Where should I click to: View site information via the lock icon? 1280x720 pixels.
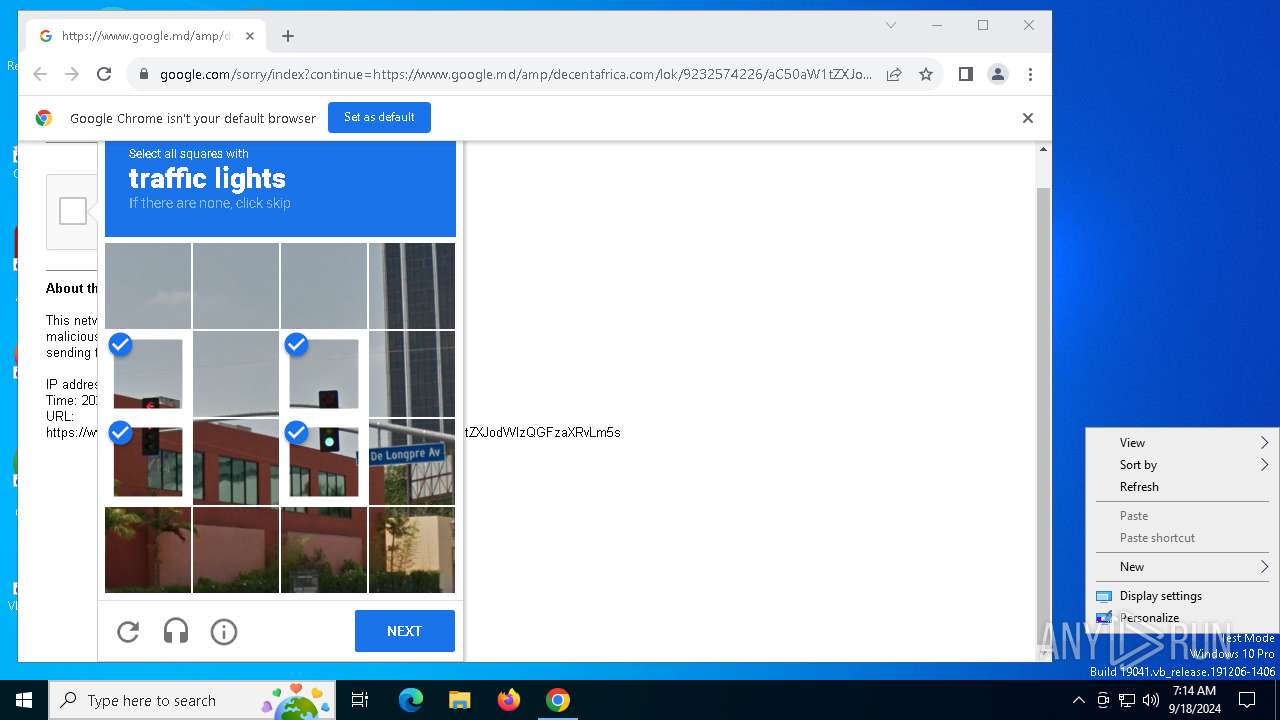144,74
